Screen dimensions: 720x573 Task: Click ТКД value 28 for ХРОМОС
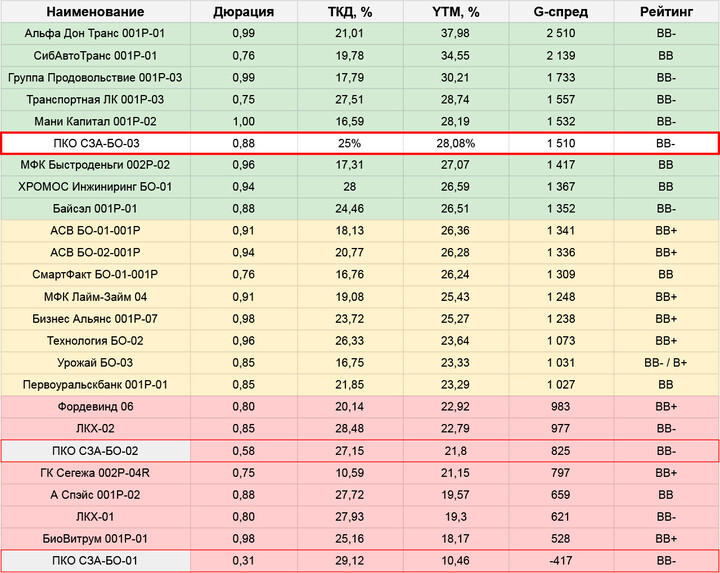coord(350,187)
